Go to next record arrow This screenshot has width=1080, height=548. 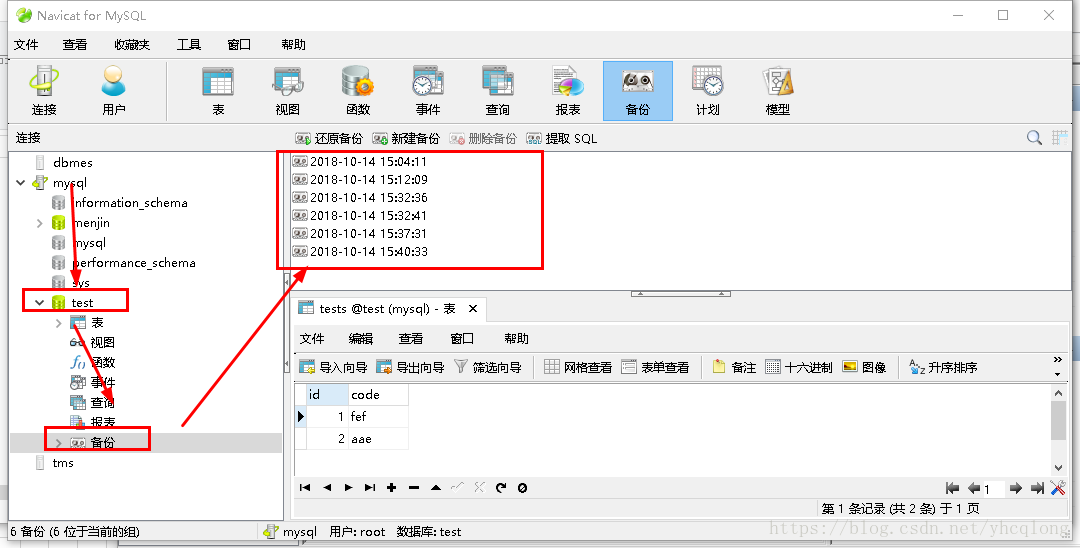tap(349, 487)
